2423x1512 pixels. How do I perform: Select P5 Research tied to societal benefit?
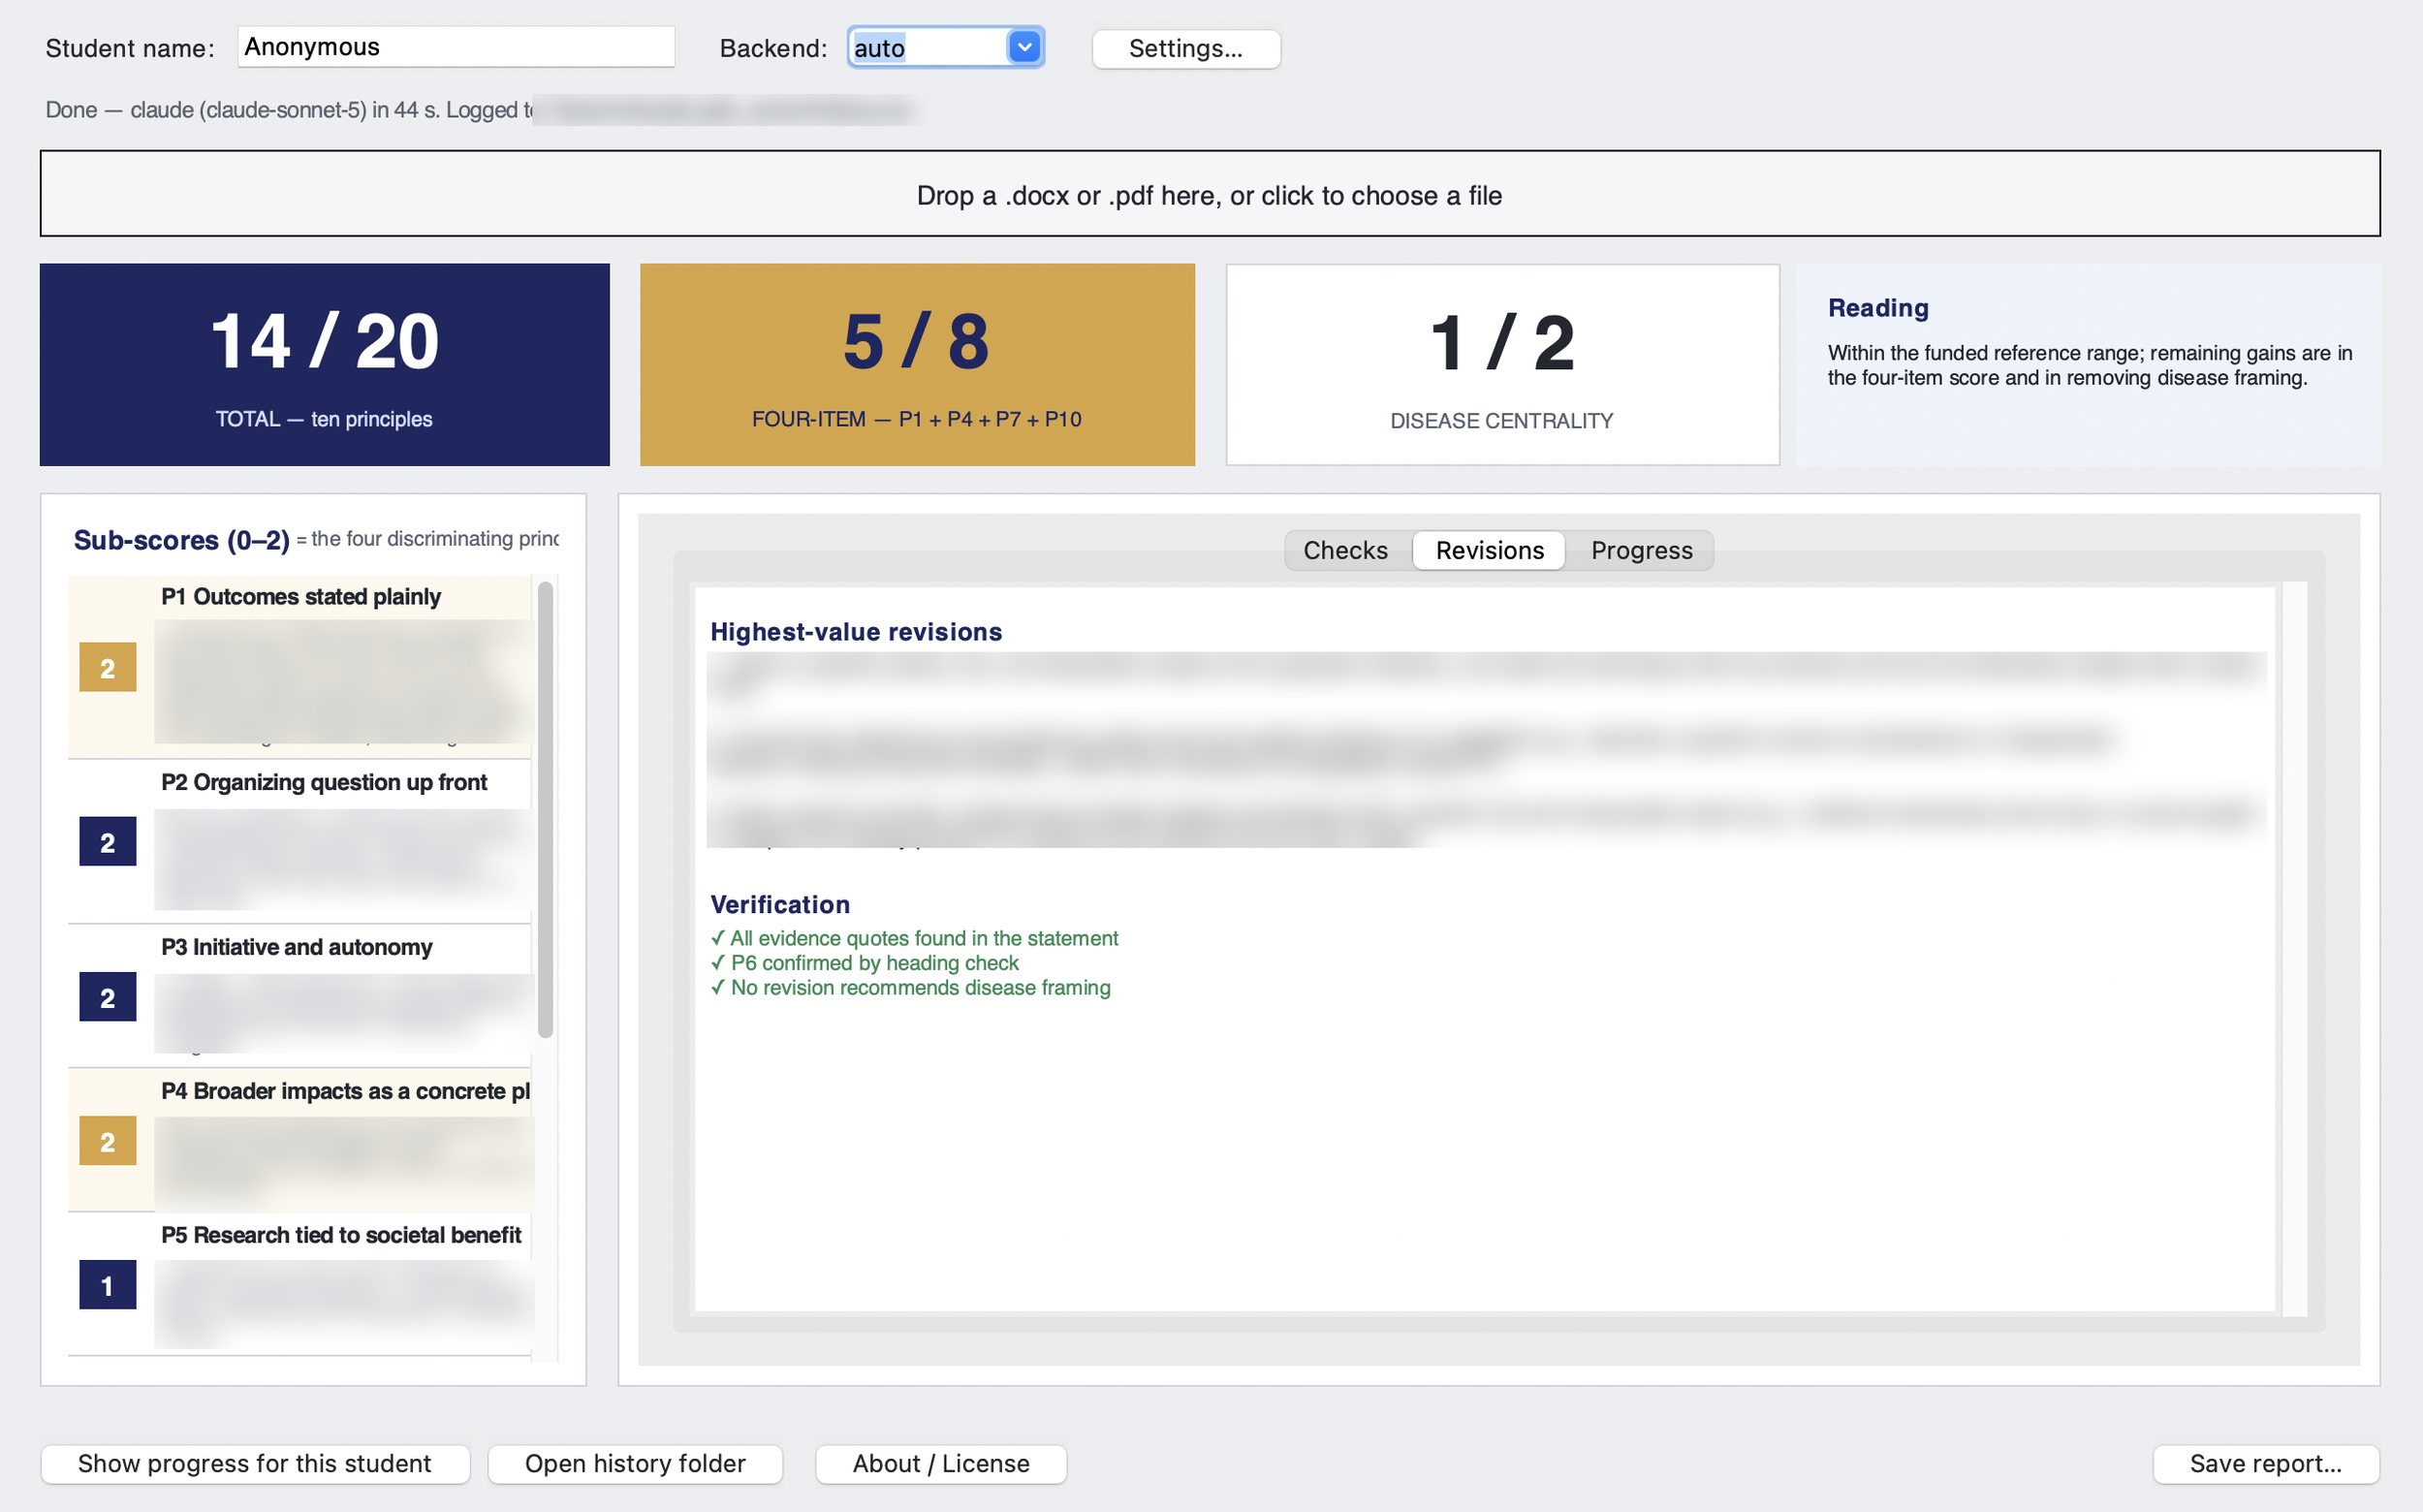(299, 1284)
